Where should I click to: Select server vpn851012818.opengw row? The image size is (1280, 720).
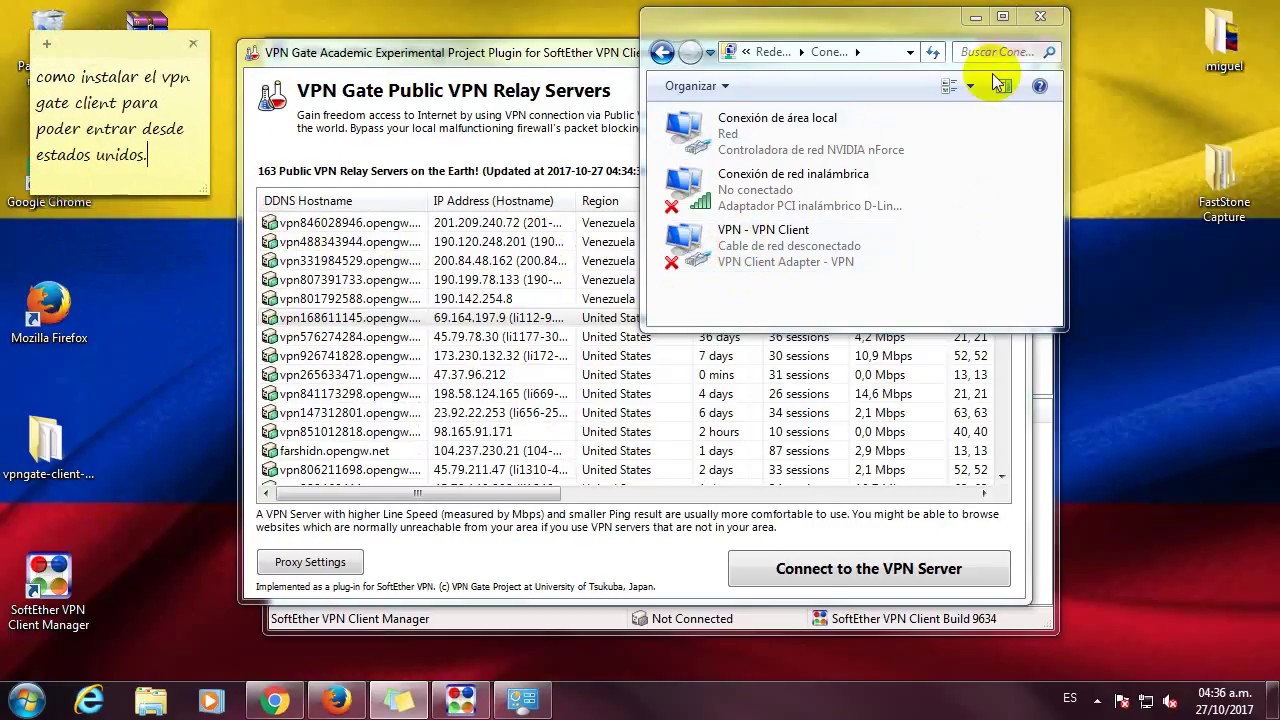point(627,432)
